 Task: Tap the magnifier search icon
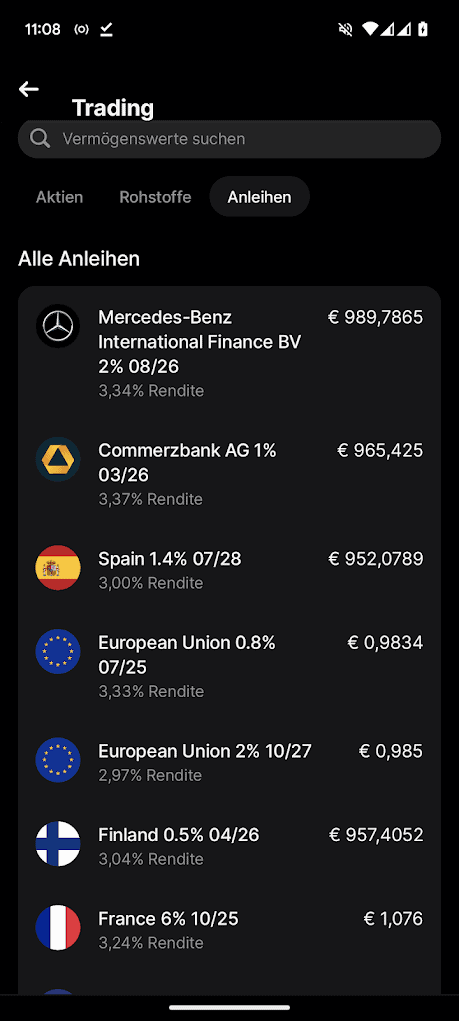pyautogui.click(x=40, y=139)
